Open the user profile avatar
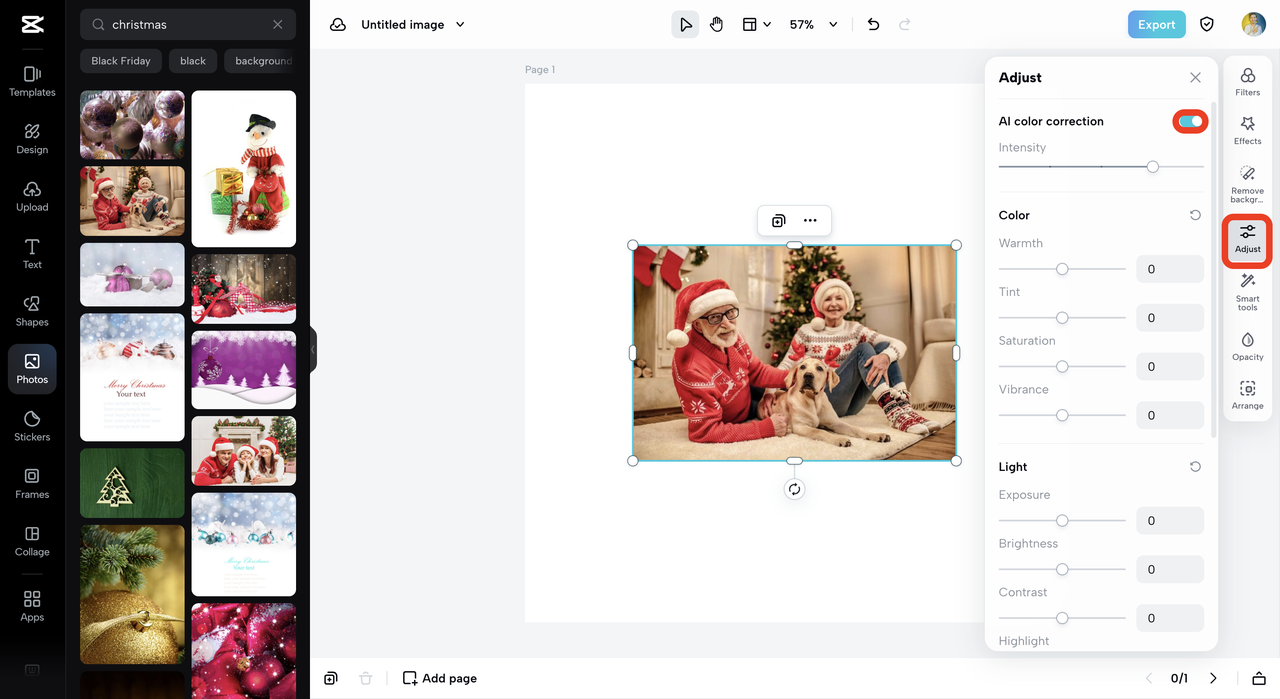 click(x=1254, y=25)
